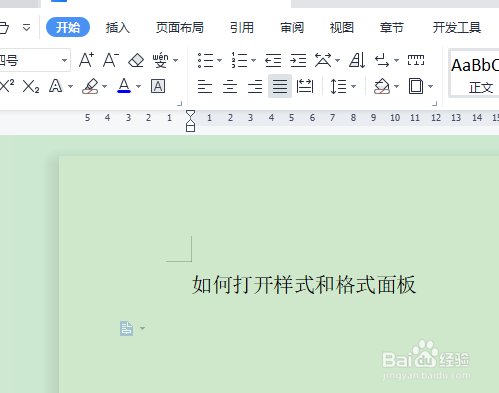Toggle superscript formatting

tap(7, 86)
